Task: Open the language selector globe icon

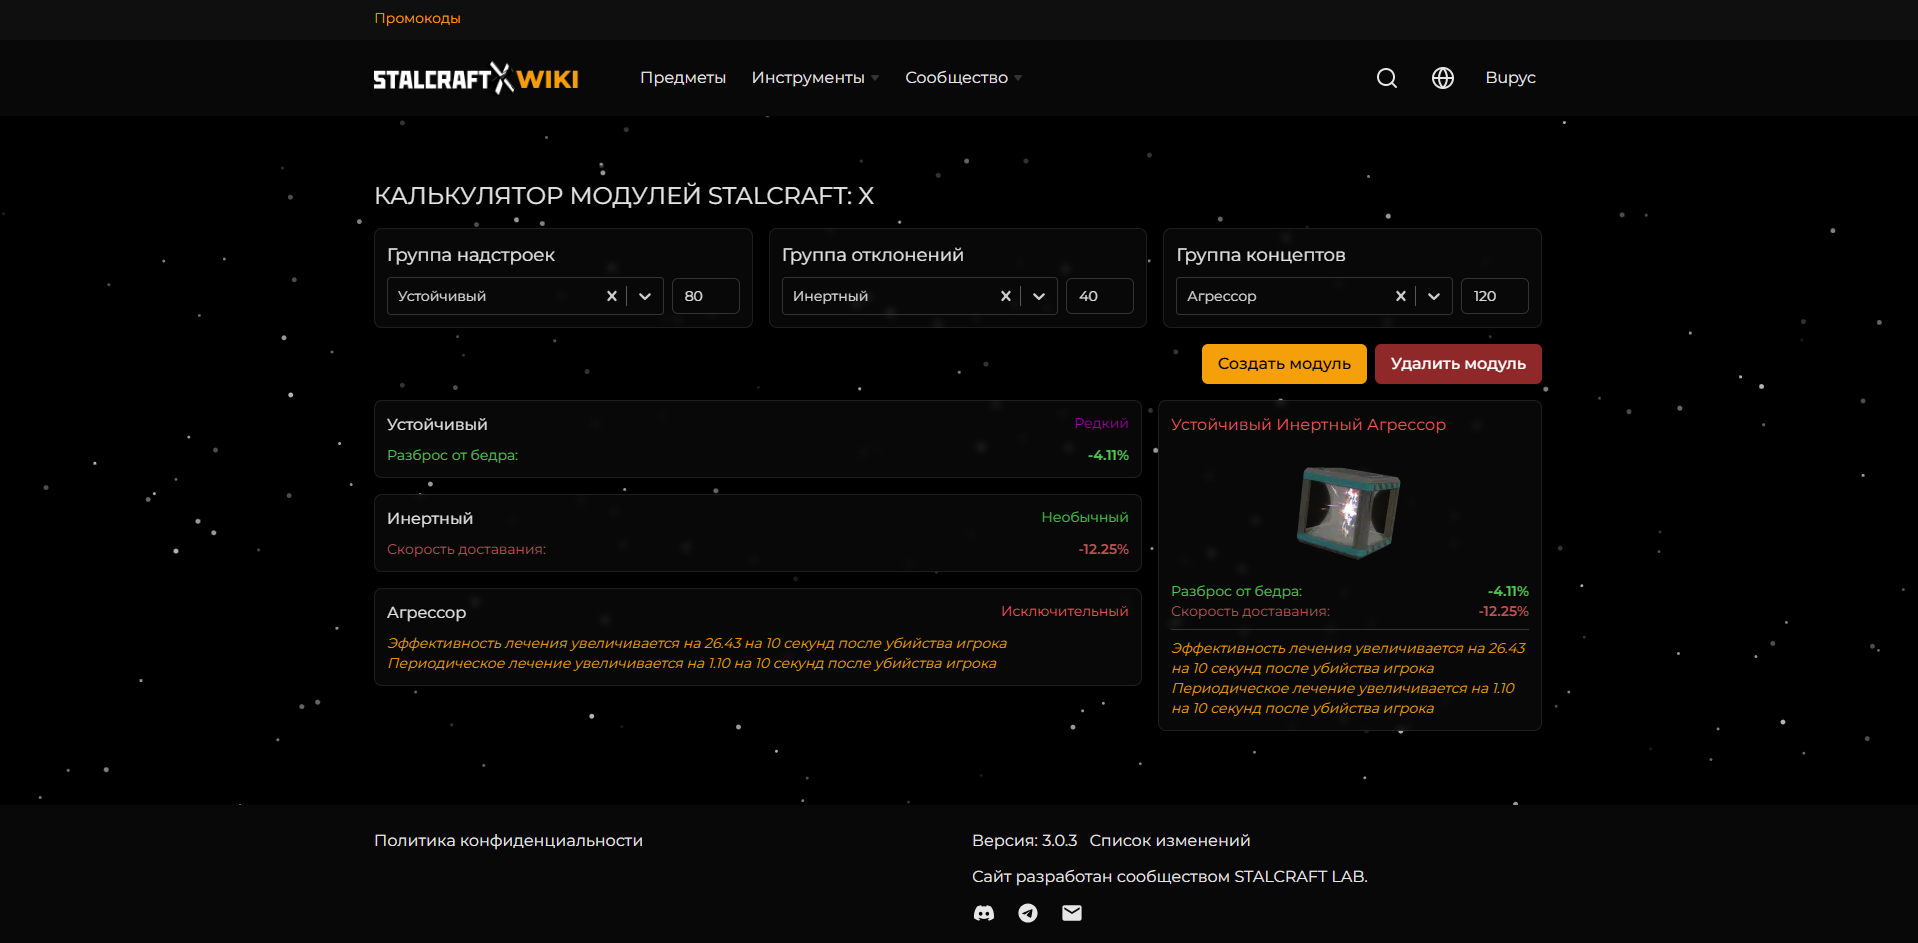Action: coord(1442,77)
